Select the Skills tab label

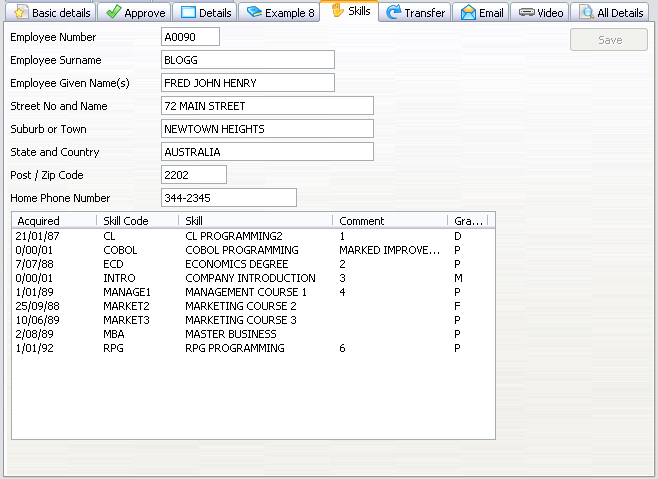click(359, 11)
